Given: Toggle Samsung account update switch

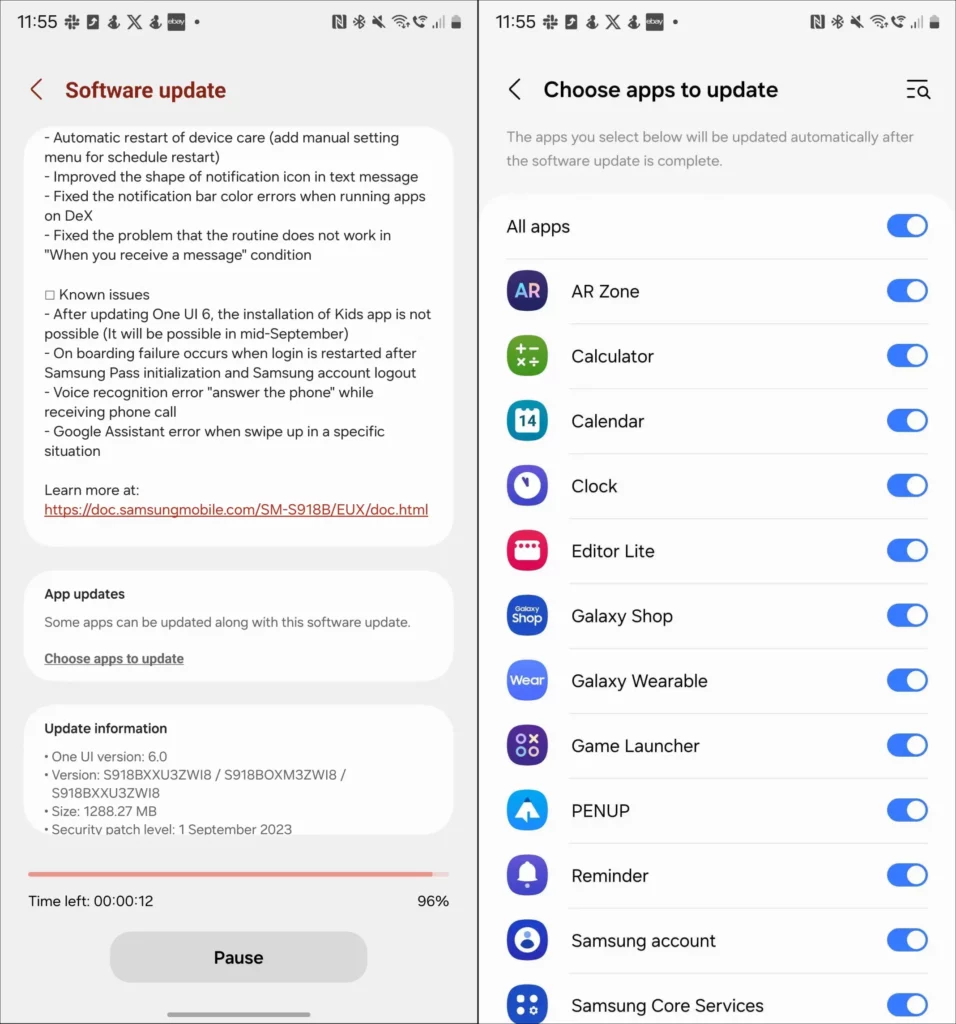Looking at the screenshot, I should pos(907,940).
